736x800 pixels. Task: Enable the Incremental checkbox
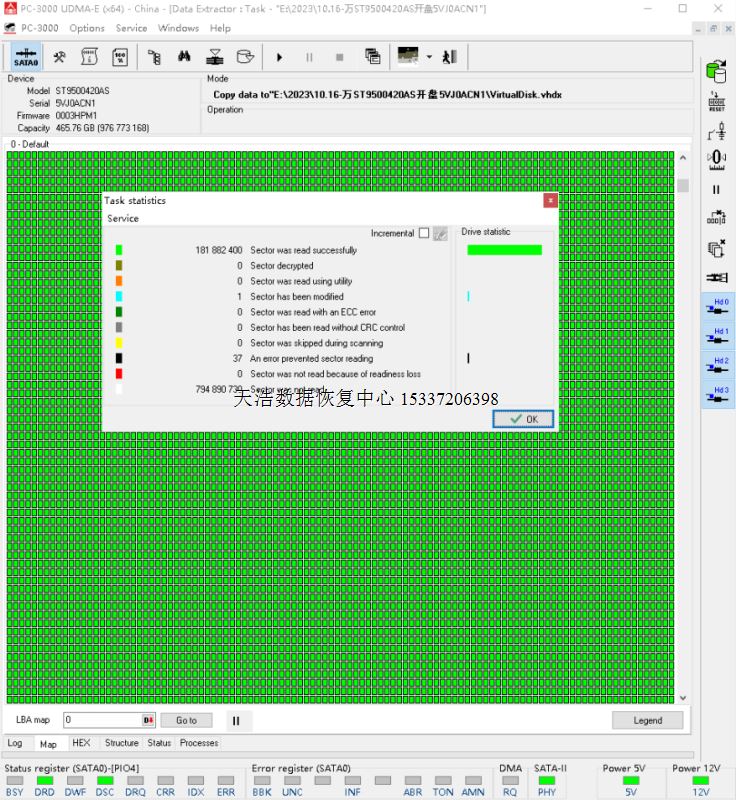tap(424, 233)
